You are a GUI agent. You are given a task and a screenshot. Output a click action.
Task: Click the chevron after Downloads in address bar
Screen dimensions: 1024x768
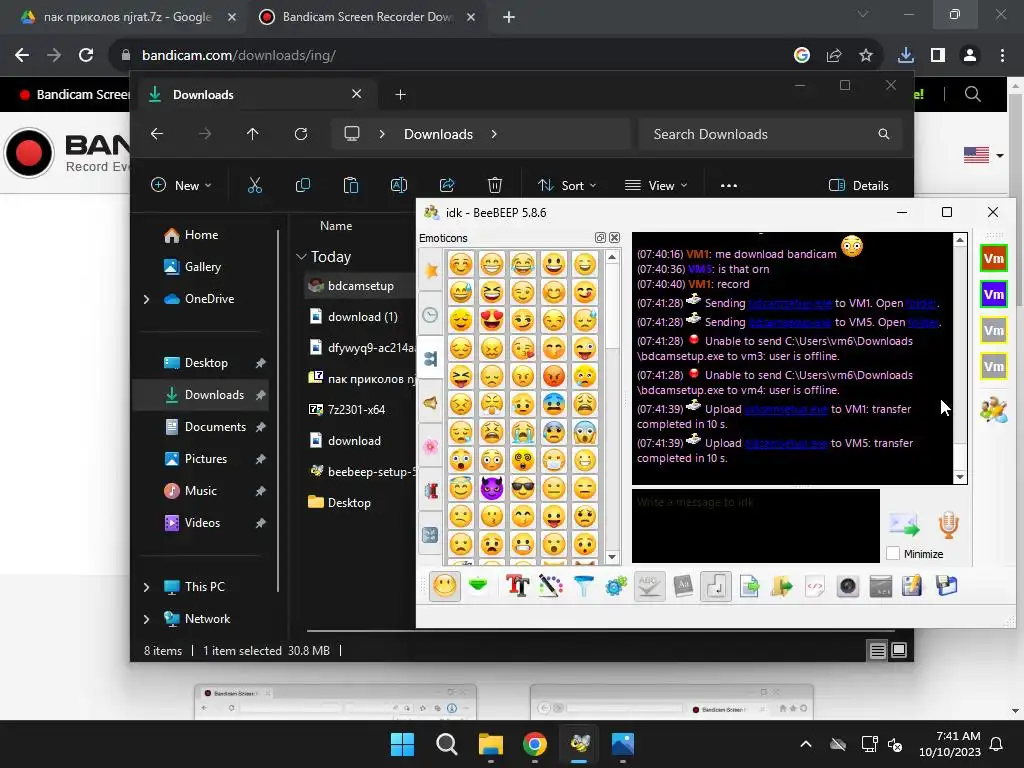[494, 134]
